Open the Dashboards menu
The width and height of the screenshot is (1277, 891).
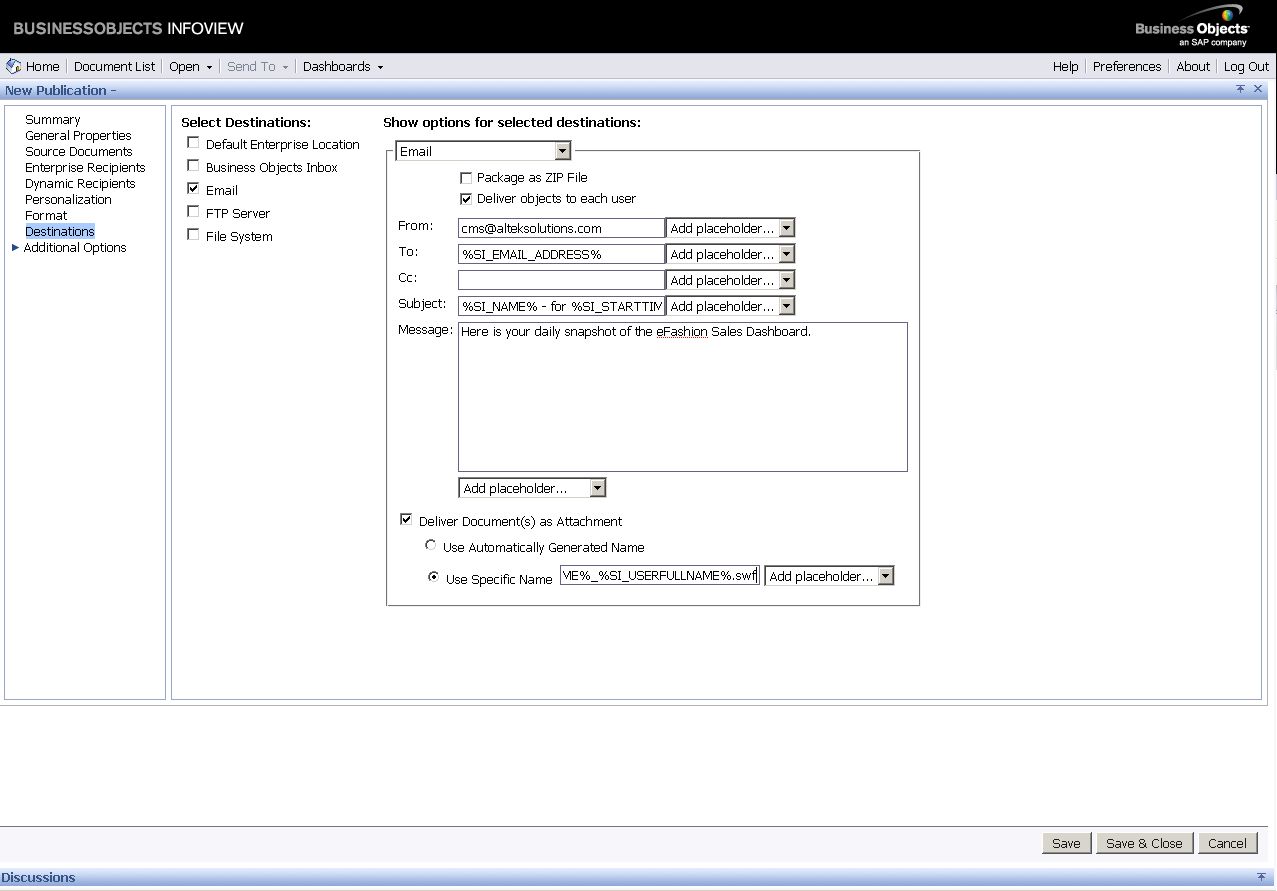coord(343,66)
